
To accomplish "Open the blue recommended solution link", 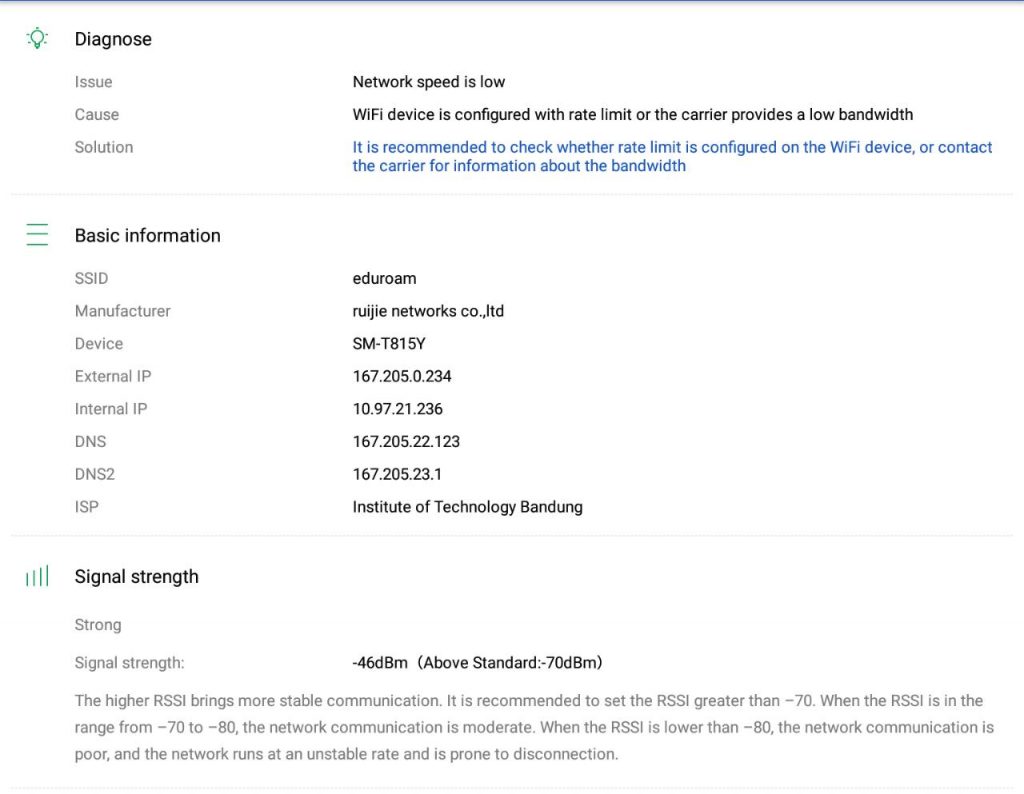I will point(672,156).
